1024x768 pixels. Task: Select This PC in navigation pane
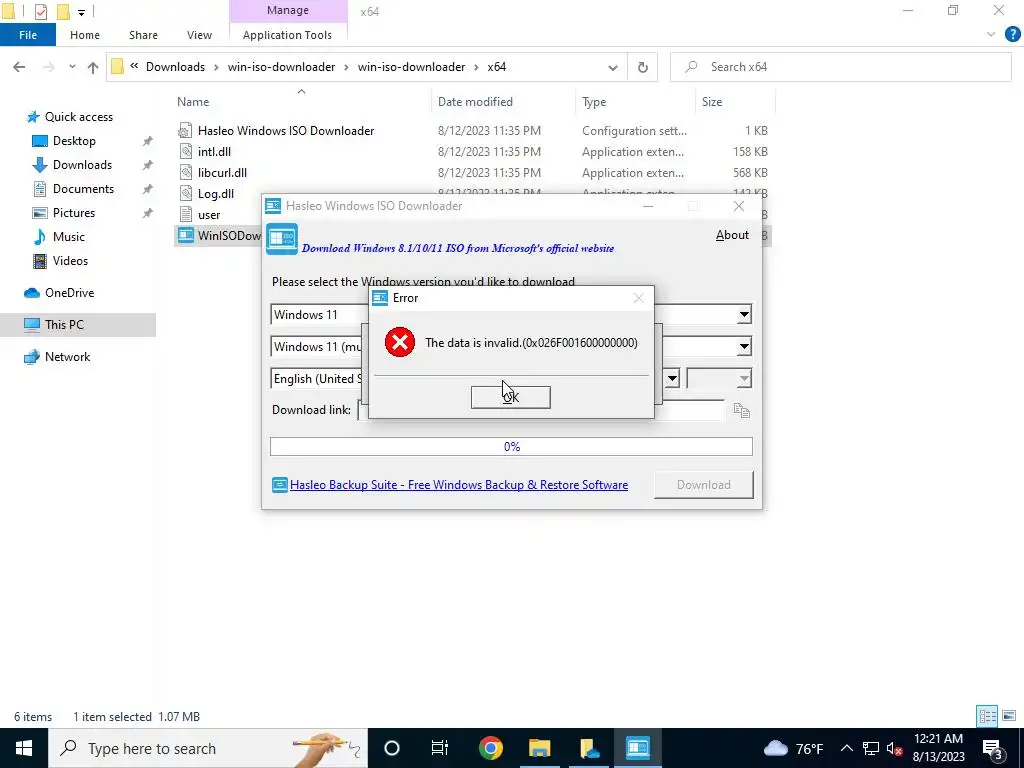pos(64,325)
